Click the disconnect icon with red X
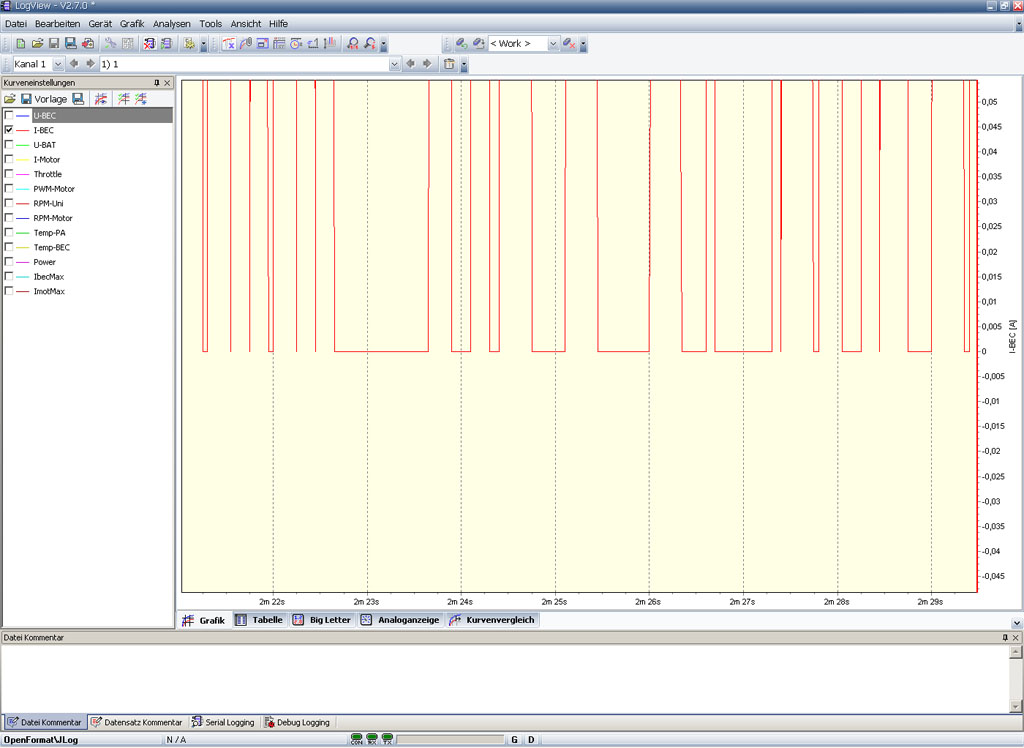This screenshot has height=748, width=1024. (569, 44)
